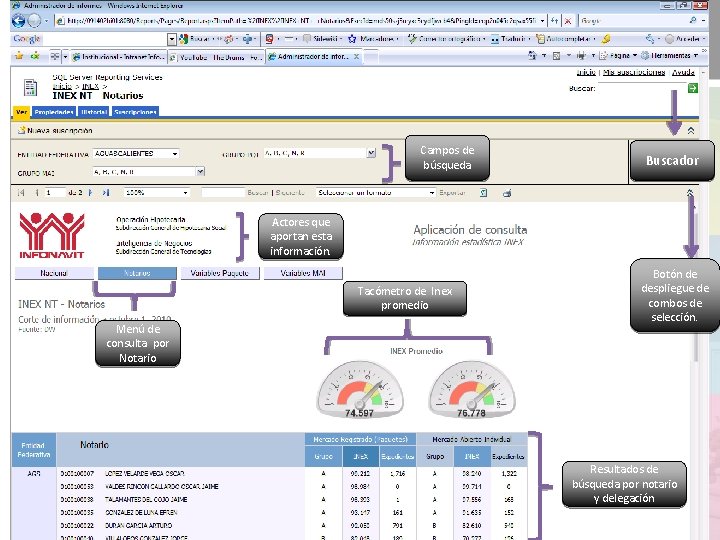Image resolution: width=720 pixels, height=540 pixels.
Task: Go to next report page icon
Action: pos(90,193)
